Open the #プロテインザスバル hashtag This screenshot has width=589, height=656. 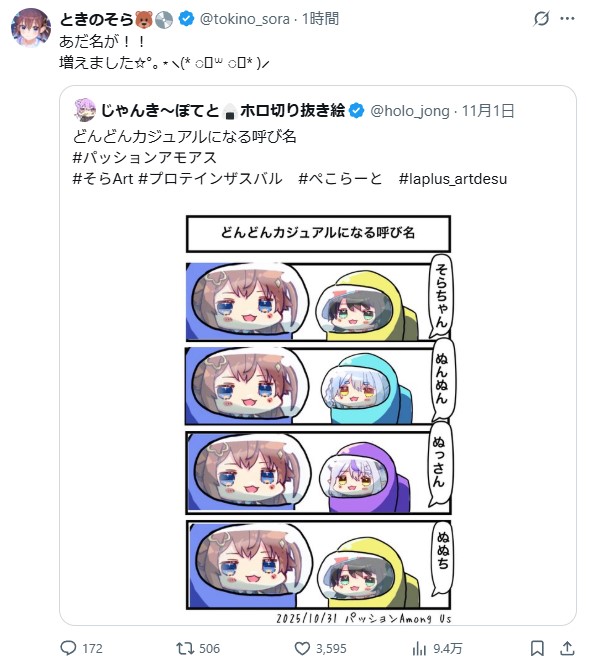210,179
